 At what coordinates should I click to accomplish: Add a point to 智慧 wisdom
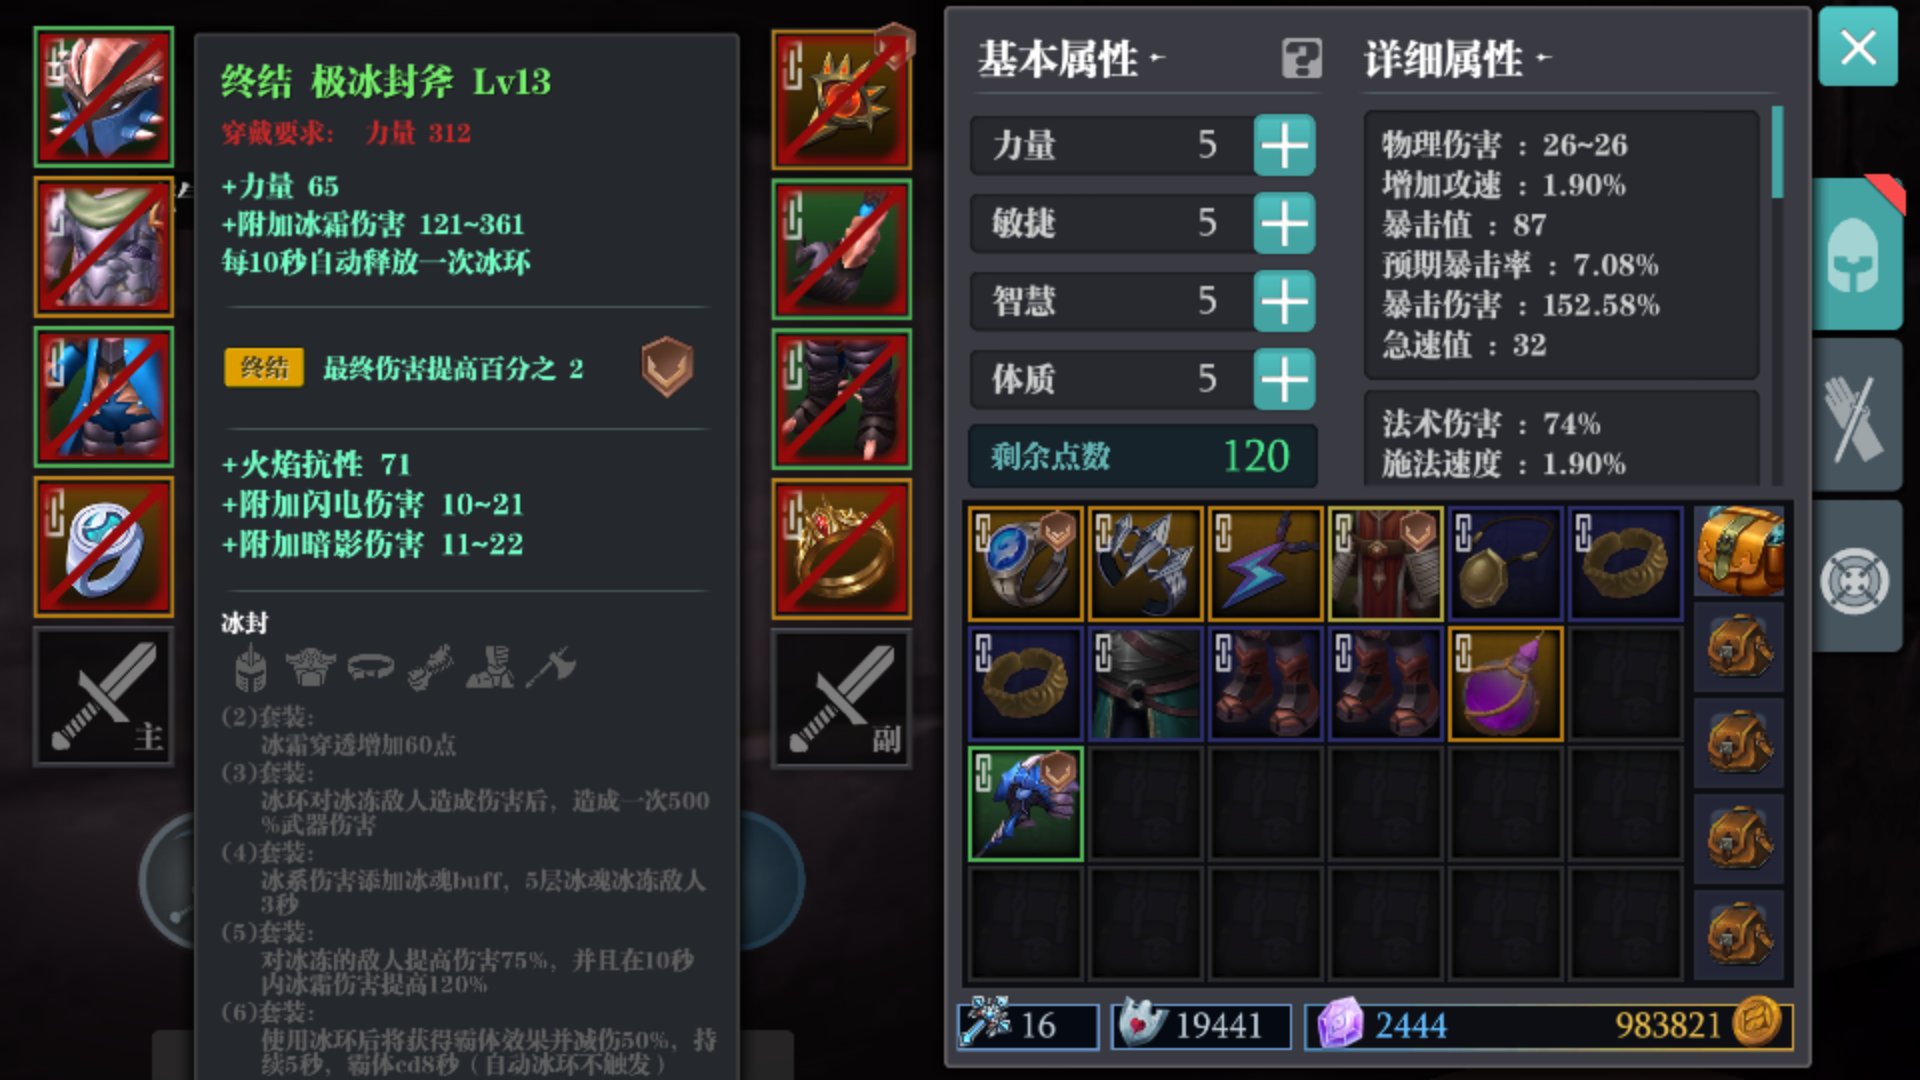click(x=1284, y=301)
